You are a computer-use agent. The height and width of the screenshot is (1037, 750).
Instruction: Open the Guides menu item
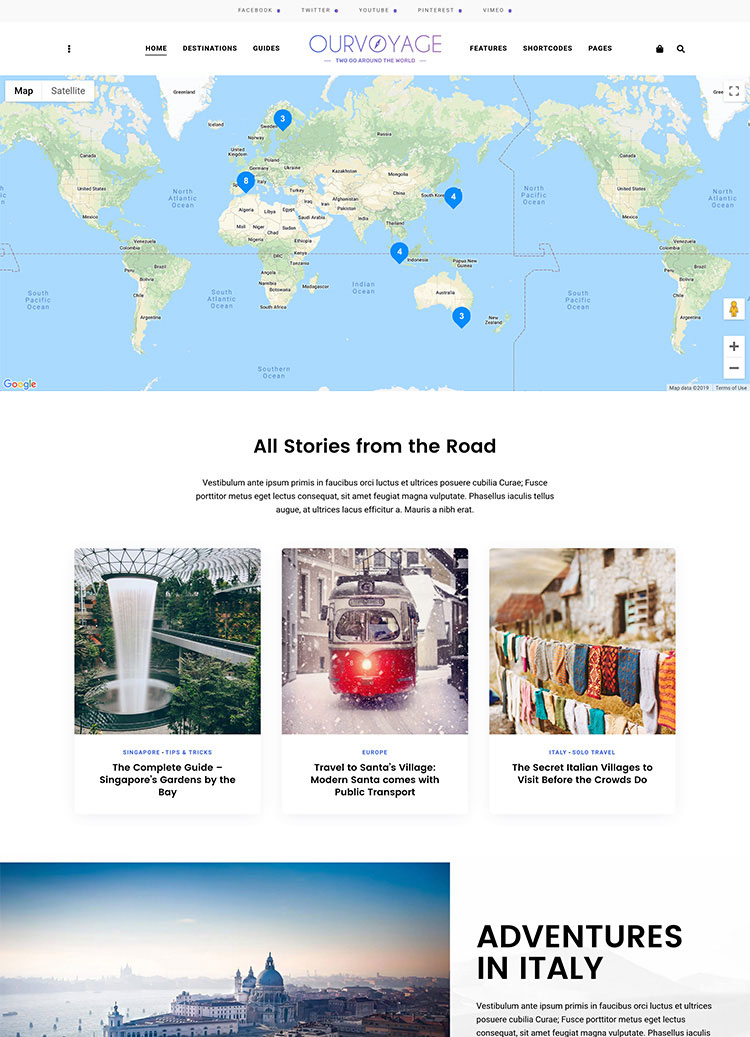click(266, 49)
